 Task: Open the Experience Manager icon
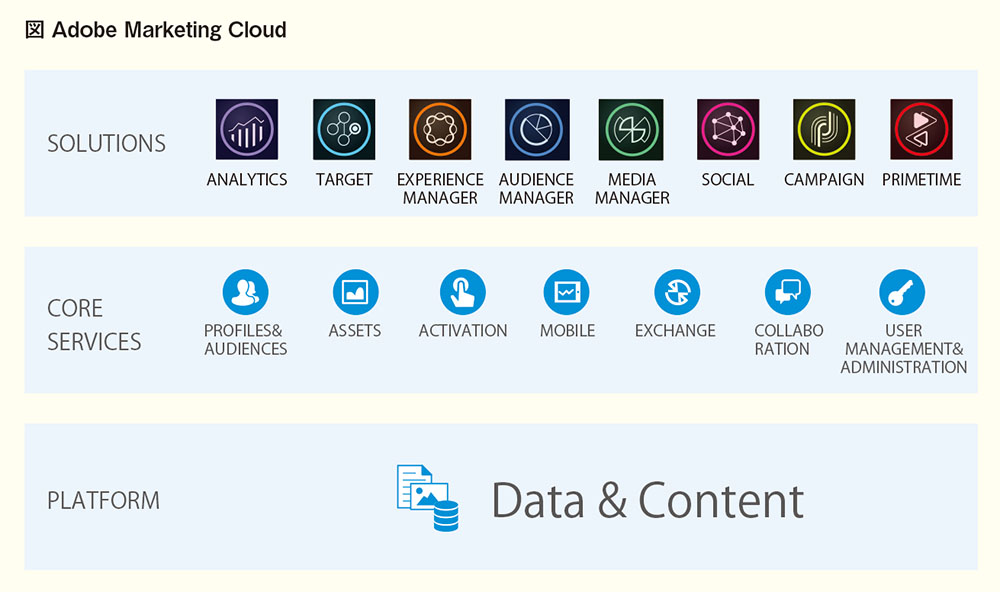pos(440,129)
